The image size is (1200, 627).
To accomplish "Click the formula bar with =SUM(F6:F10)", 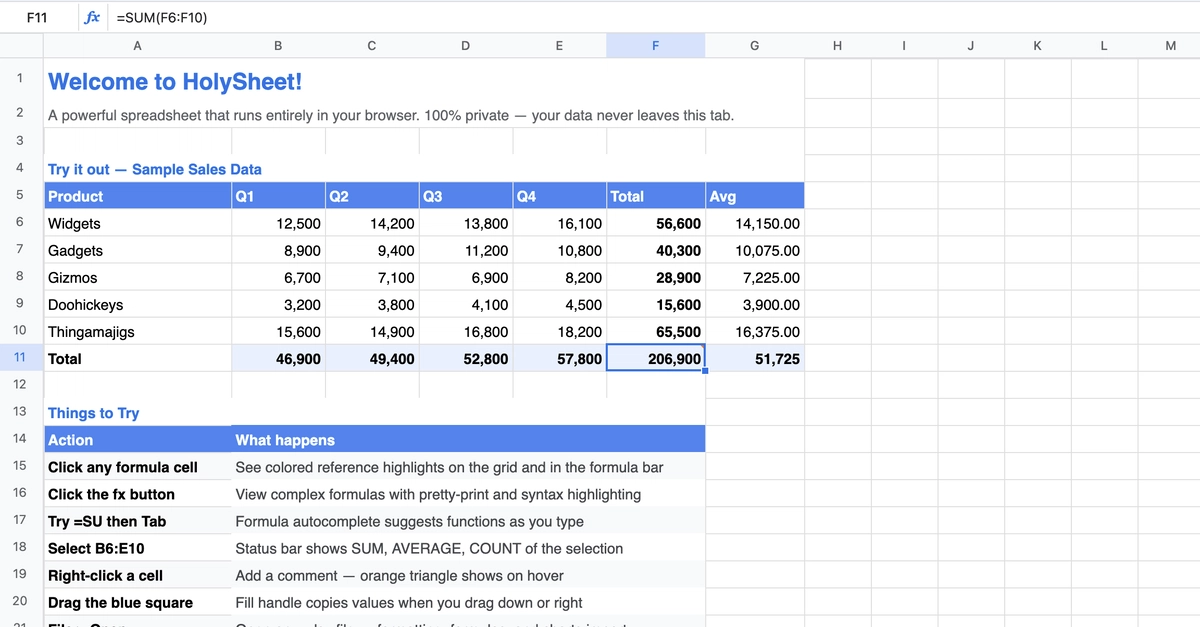I will click(x=655, y=17).
